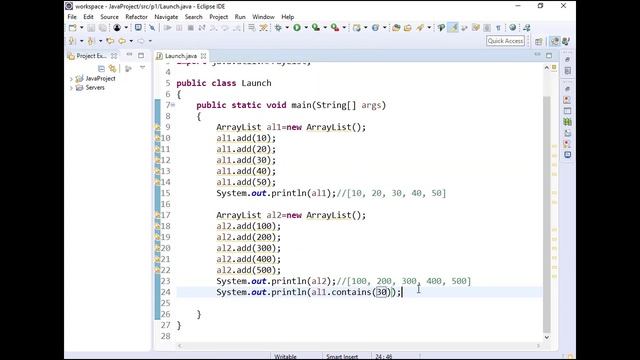The image size is (640, 360).
Task: Open the External Tools dropdown arrow
Action: 344,28
